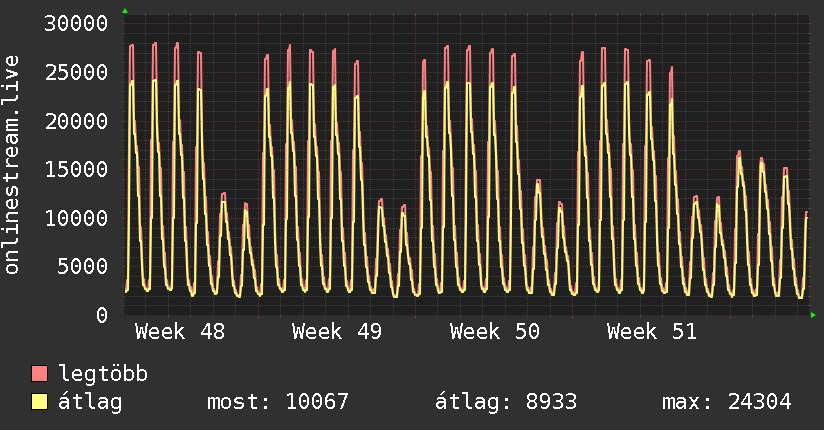Click the green arrow at x-axis end
This screenshot has height=430, width=824.
point(813,315)
